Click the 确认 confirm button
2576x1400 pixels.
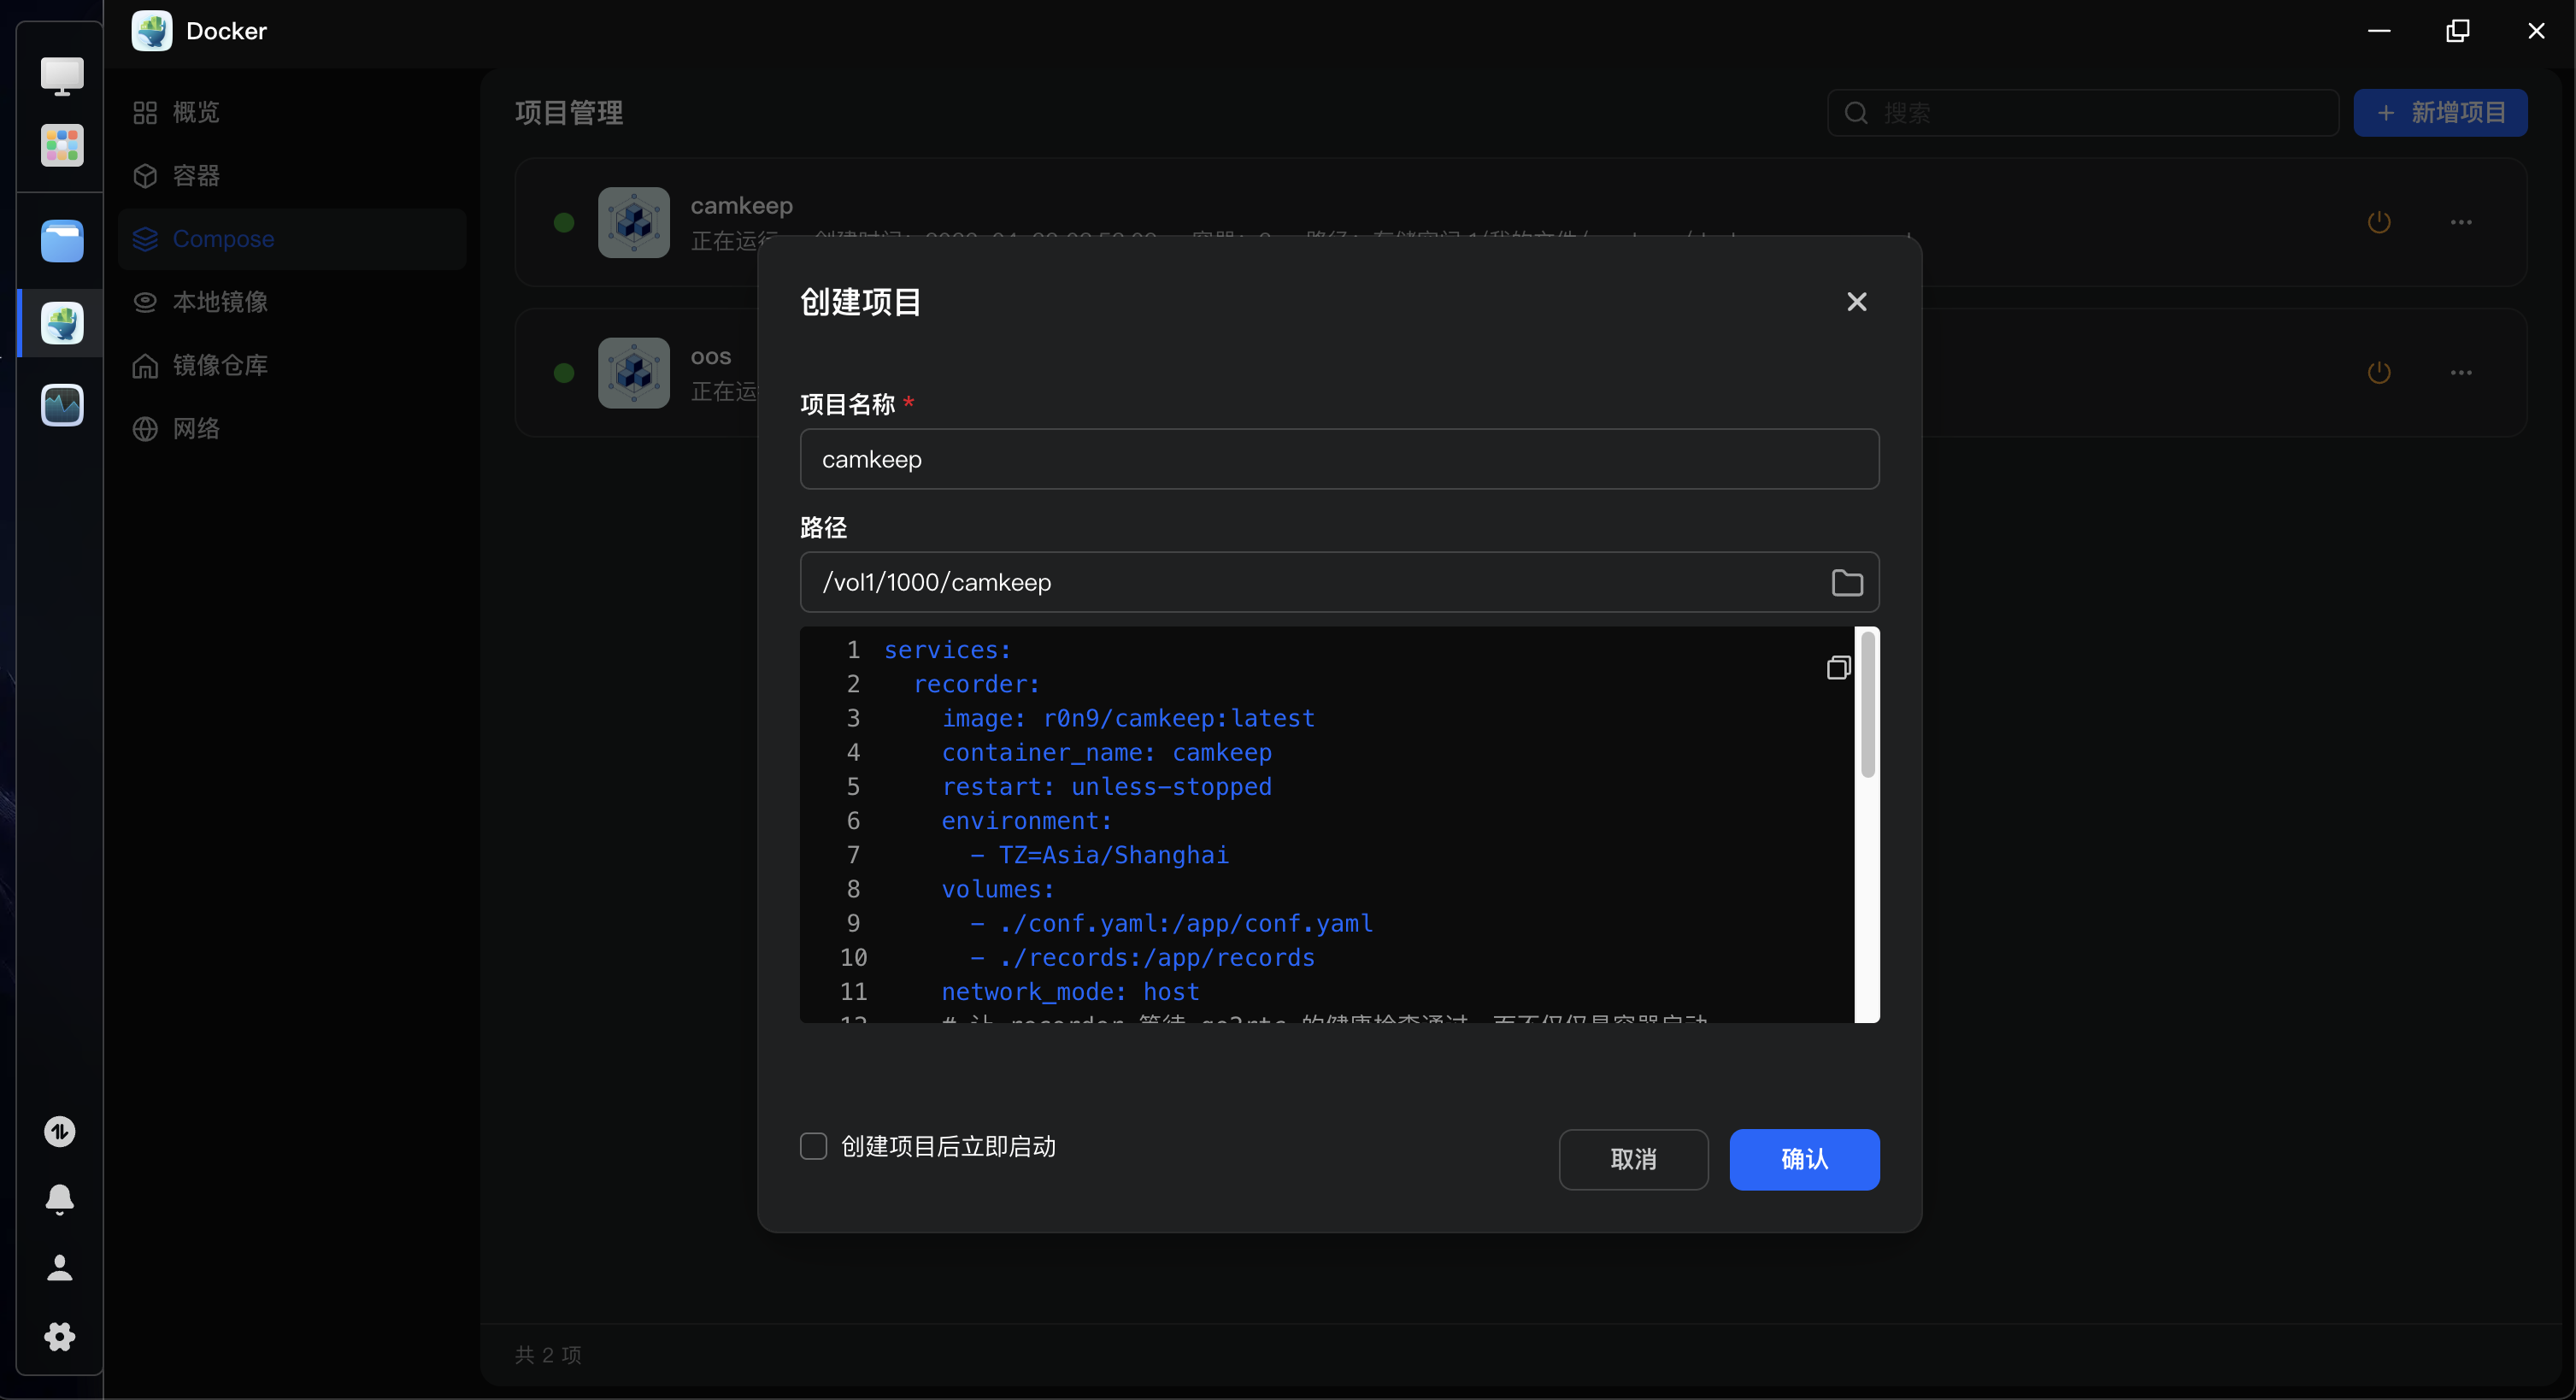tap(1804, 1159)
